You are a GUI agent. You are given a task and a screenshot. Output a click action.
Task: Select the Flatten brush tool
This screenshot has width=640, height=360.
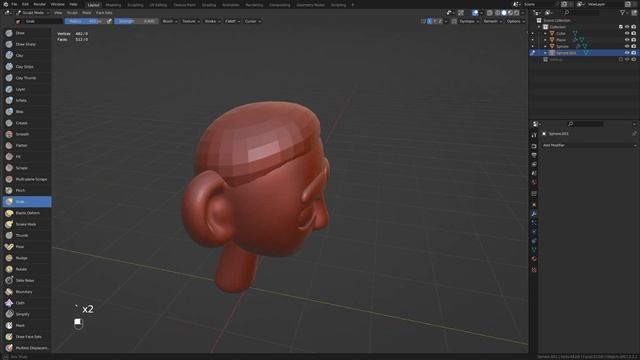[27, 145]
